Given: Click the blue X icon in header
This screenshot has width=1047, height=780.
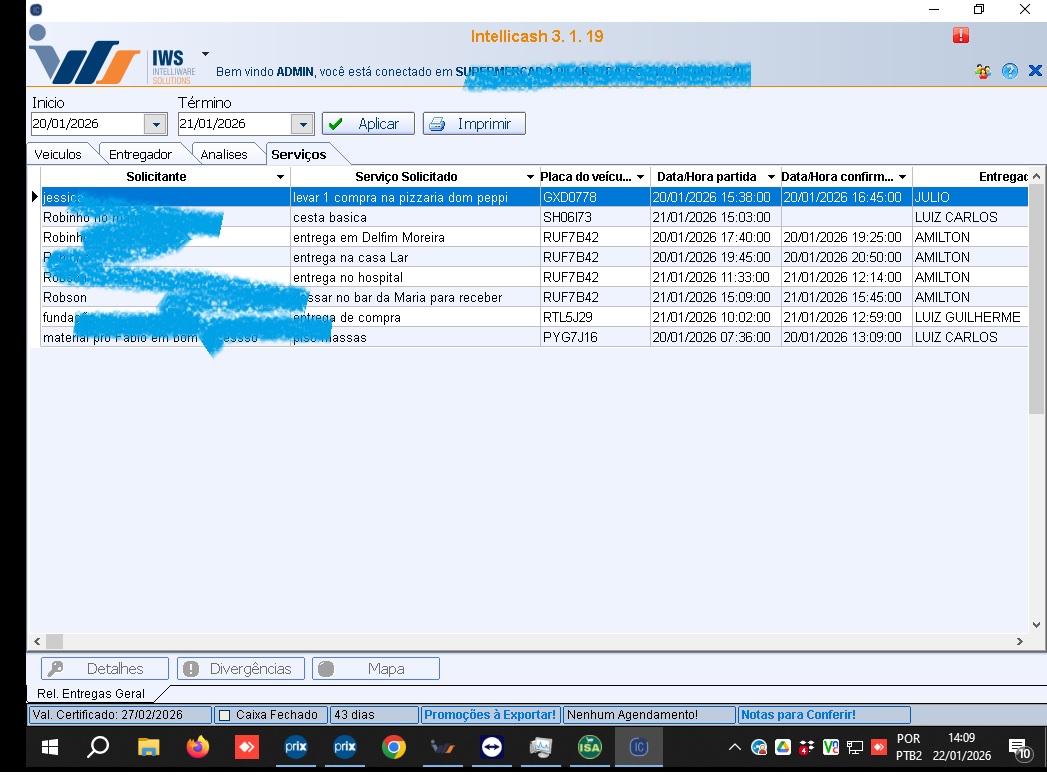Looking at the screenshot, I should [1035, 71].
